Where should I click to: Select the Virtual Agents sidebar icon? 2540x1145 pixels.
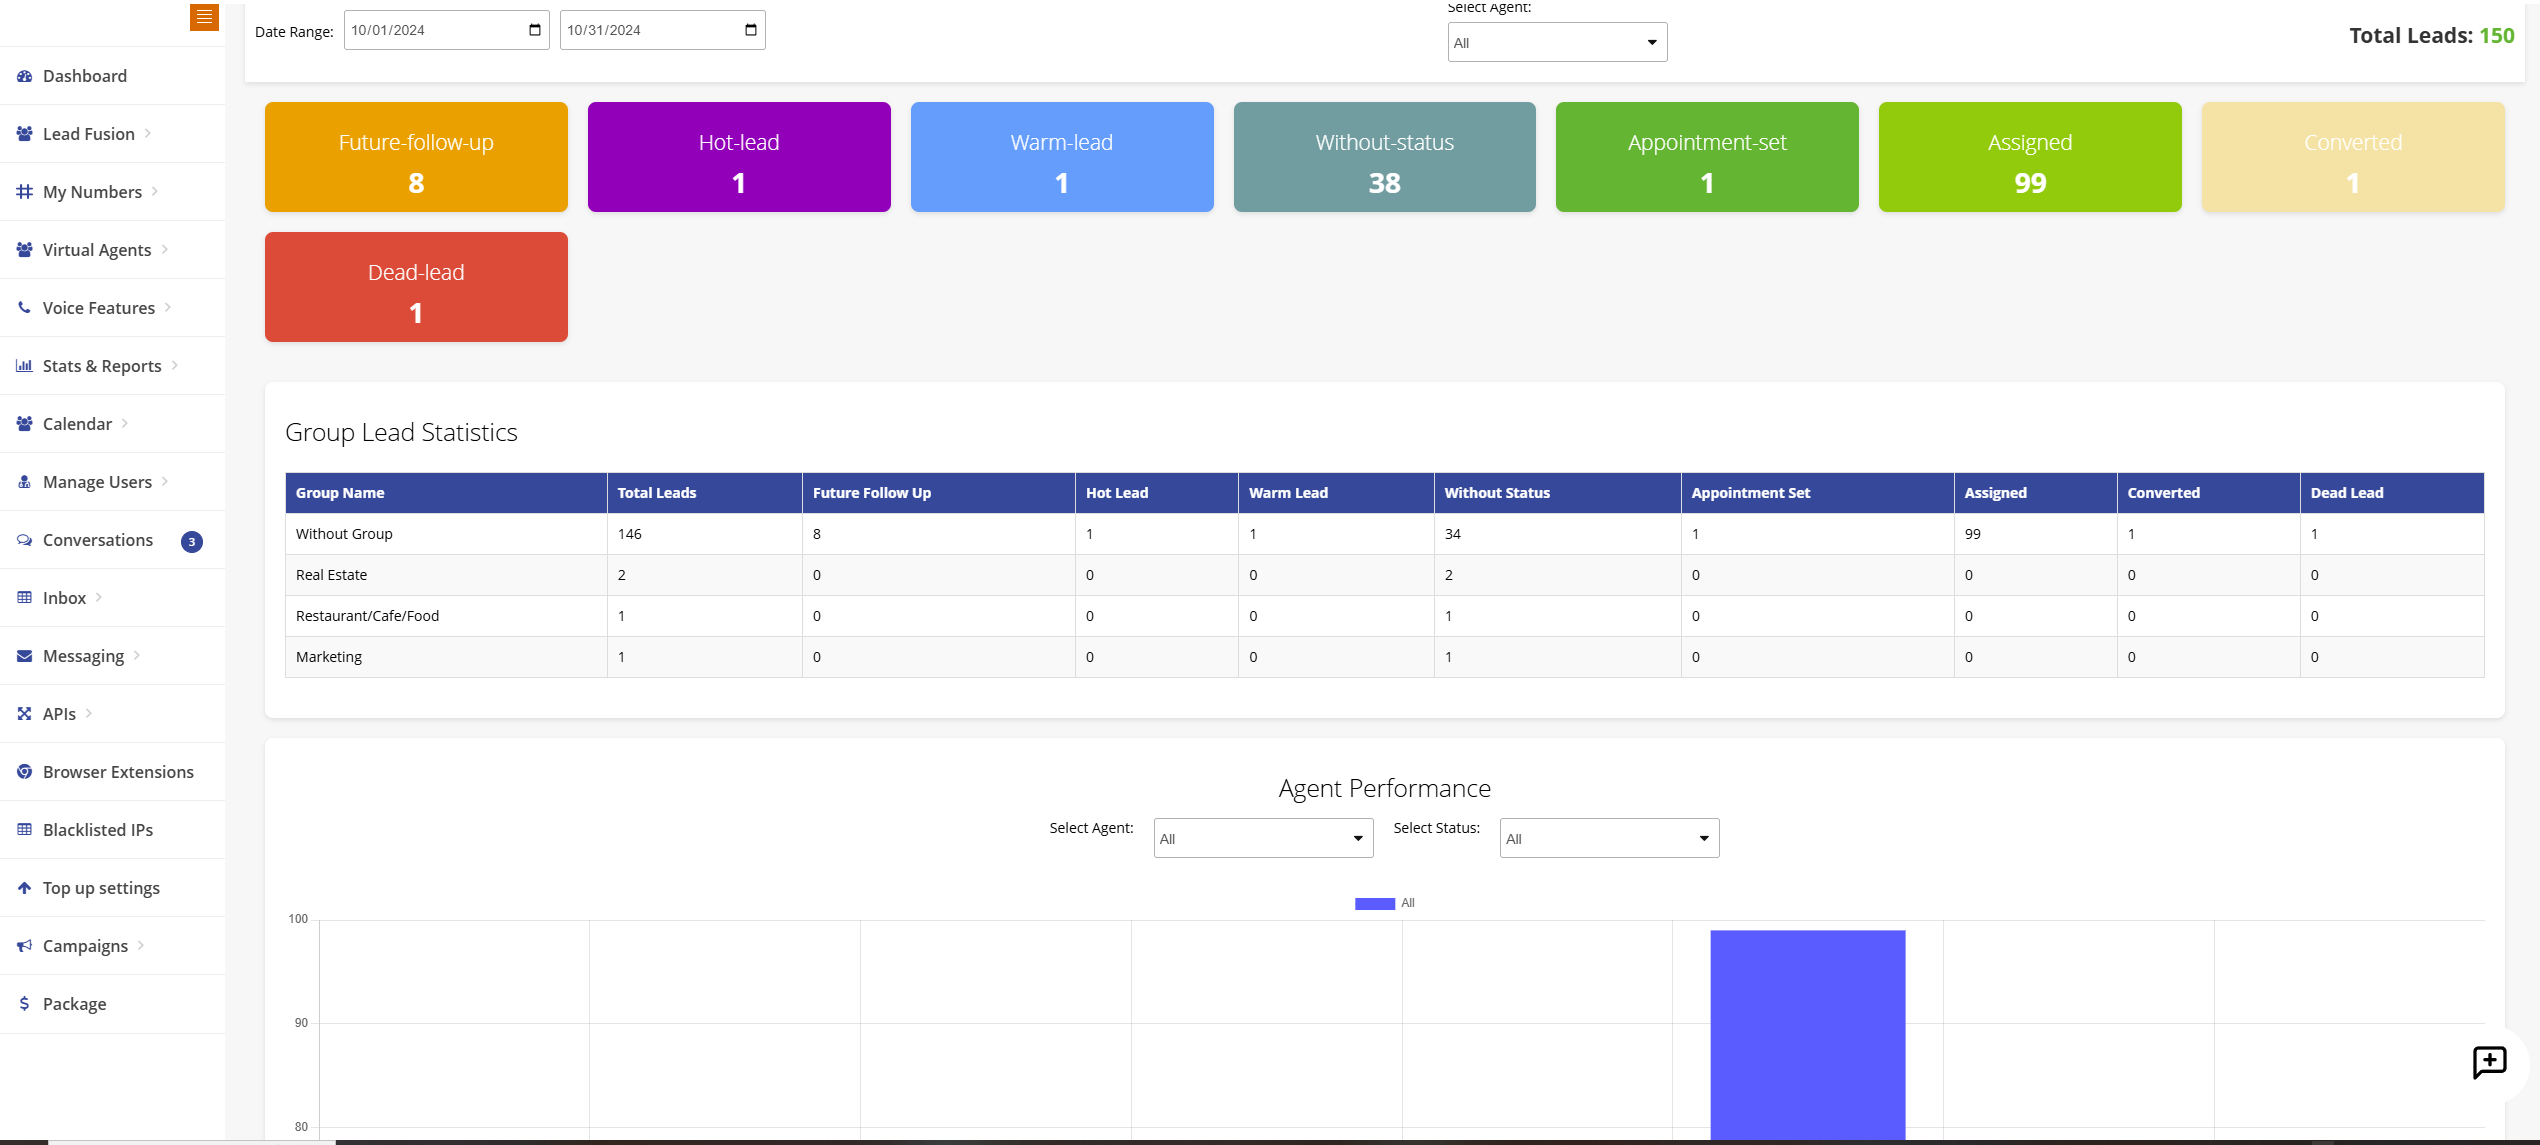click(x=24, y=249)
